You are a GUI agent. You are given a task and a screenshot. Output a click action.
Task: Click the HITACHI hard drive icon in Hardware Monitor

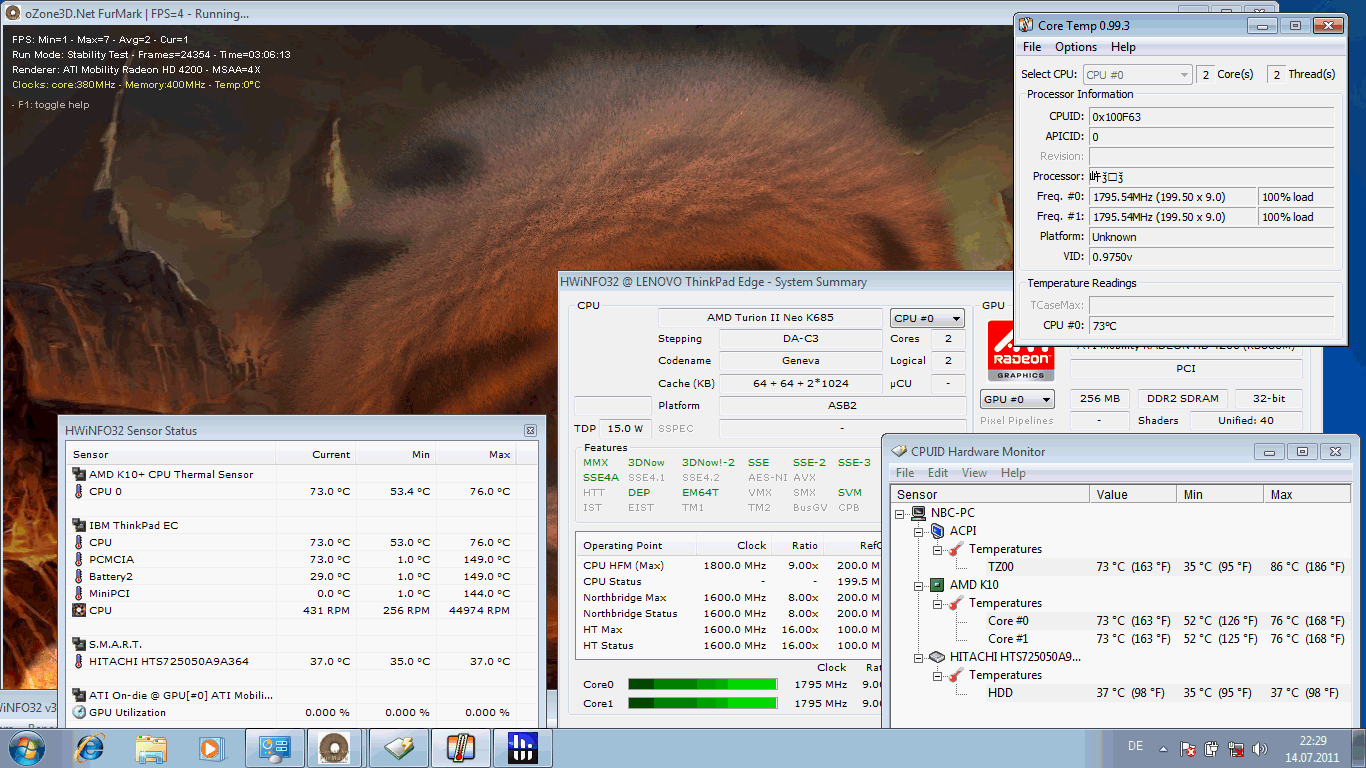937,657
